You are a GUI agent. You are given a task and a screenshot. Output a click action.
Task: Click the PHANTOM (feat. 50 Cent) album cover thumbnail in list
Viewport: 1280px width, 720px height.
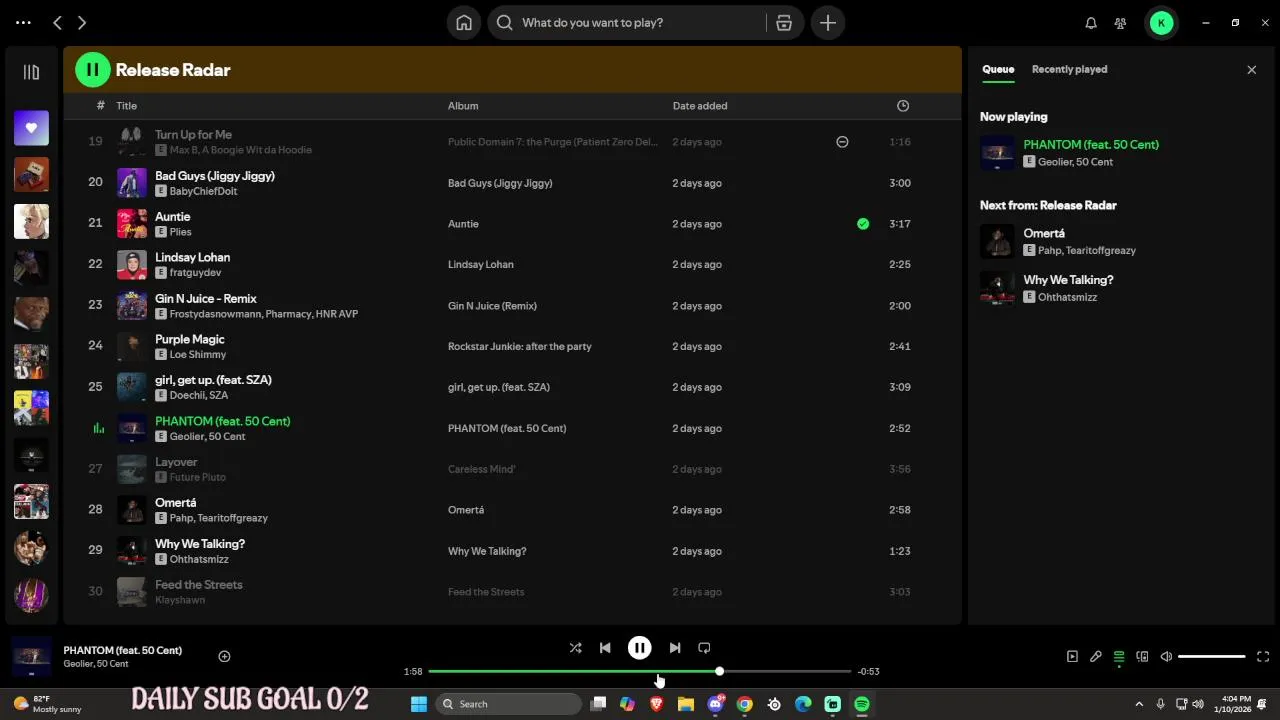pyautogui.click(x=132, y=428)
